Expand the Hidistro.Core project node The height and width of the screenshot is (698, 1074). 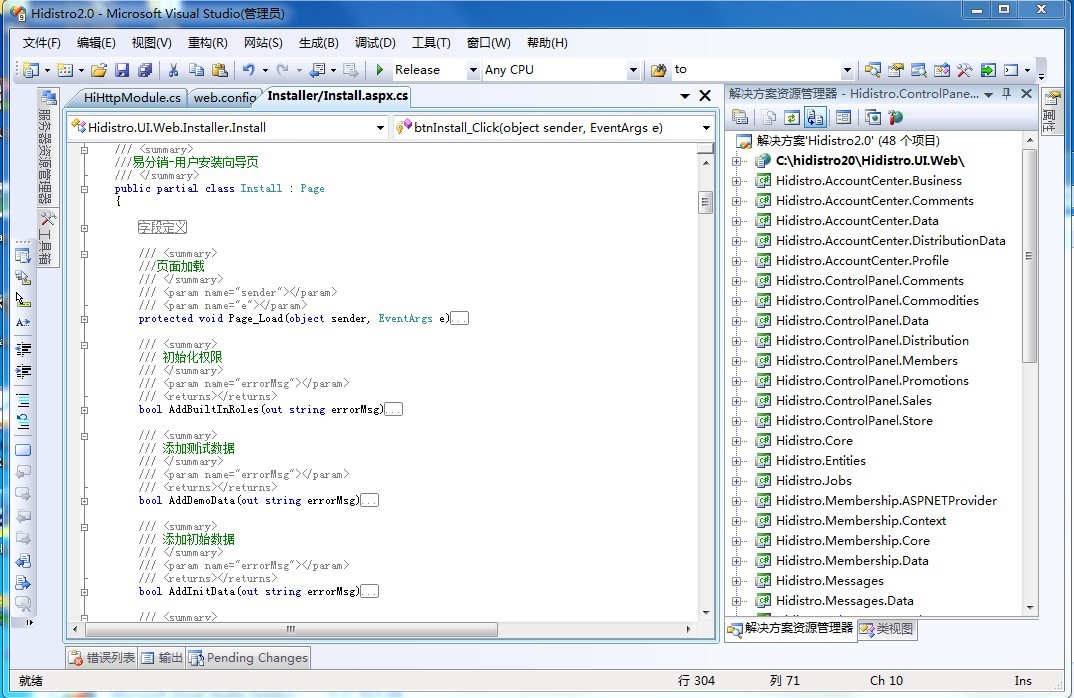[x=736, y=441]
